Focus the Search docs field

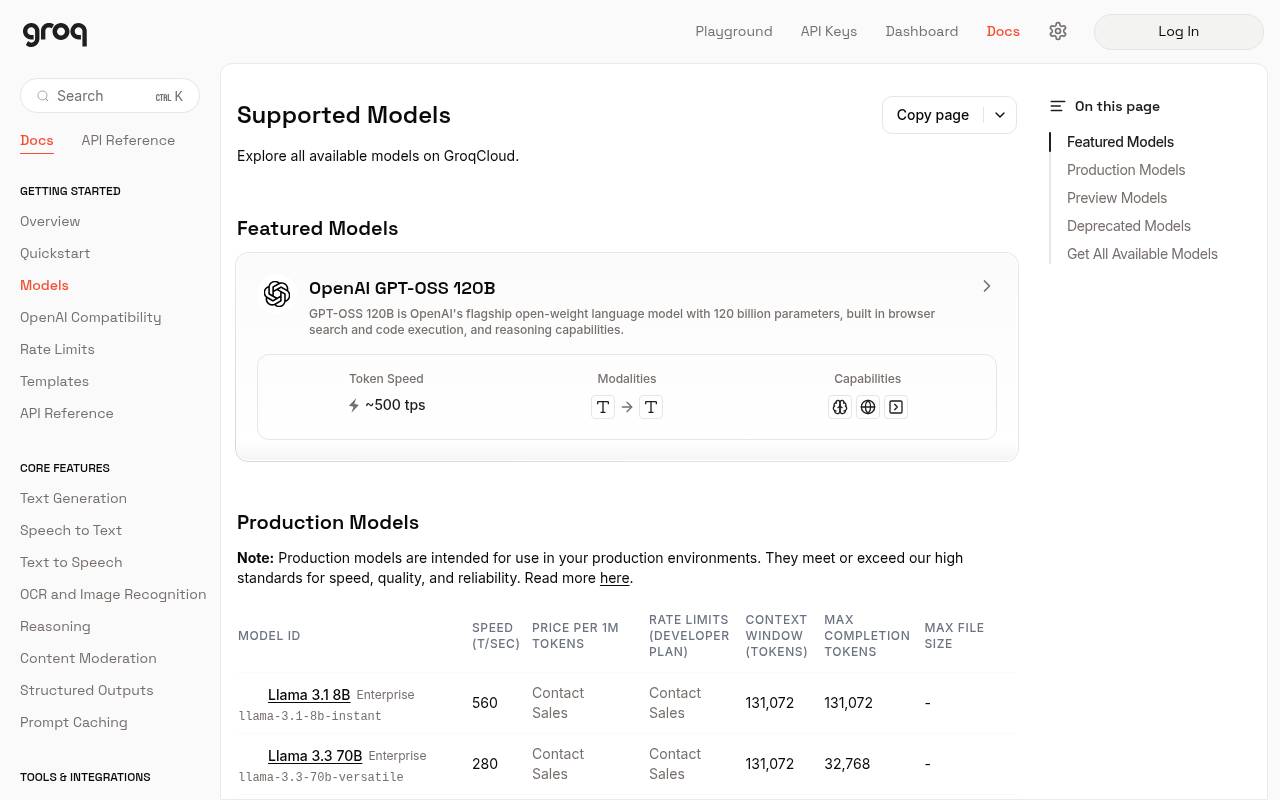[110, 96]
